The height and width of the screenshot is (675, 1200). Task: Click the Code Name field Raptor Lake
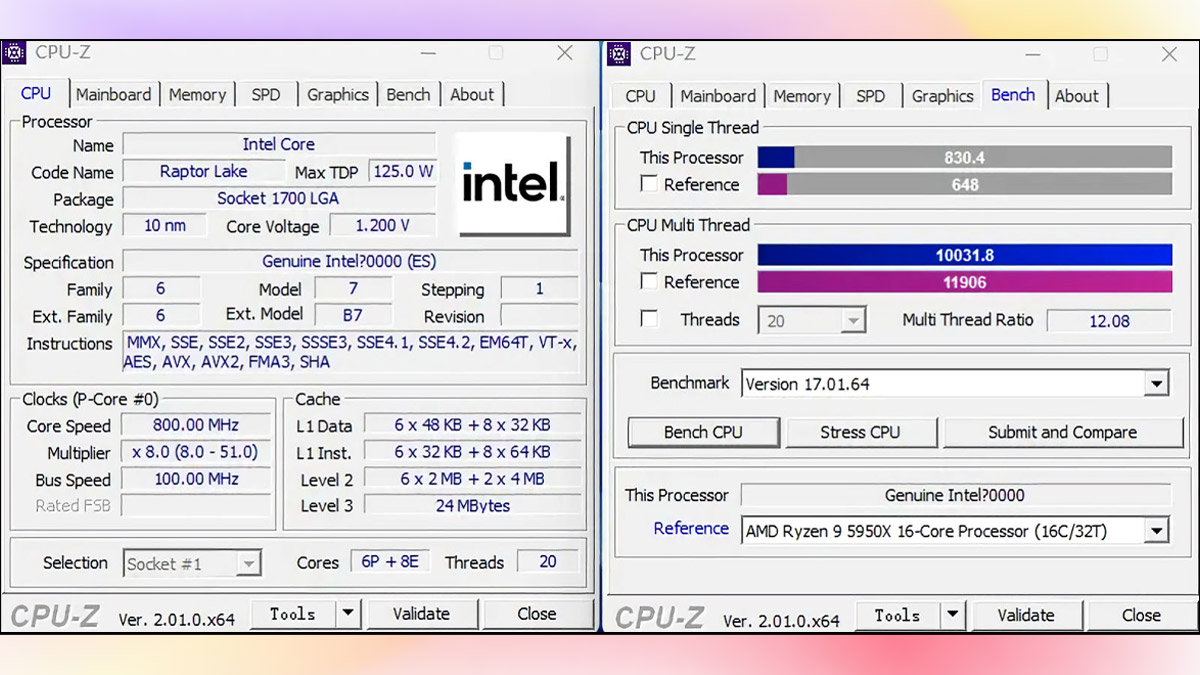click(203, 171)
